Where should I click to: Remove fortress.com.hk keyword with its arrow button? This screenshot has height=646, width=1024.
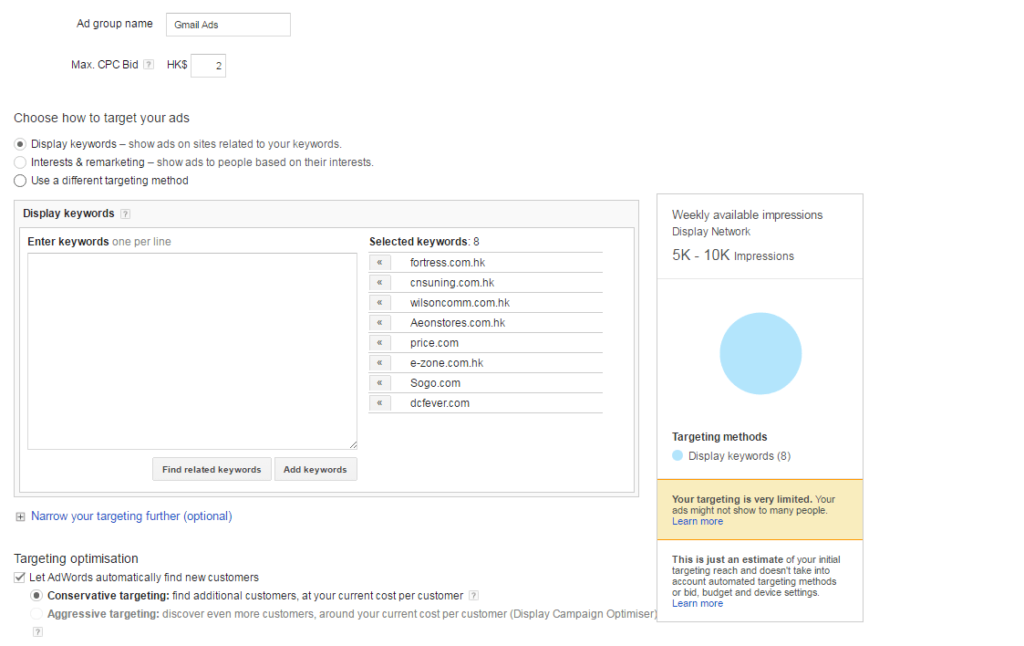click(379, 263)
